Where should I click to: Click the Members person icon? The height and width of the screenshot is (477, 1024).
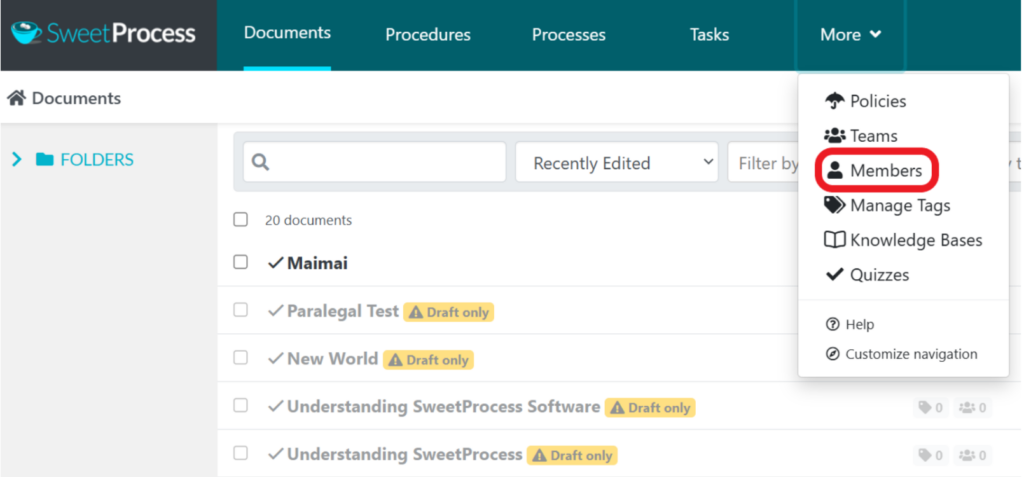coord(835,171)
